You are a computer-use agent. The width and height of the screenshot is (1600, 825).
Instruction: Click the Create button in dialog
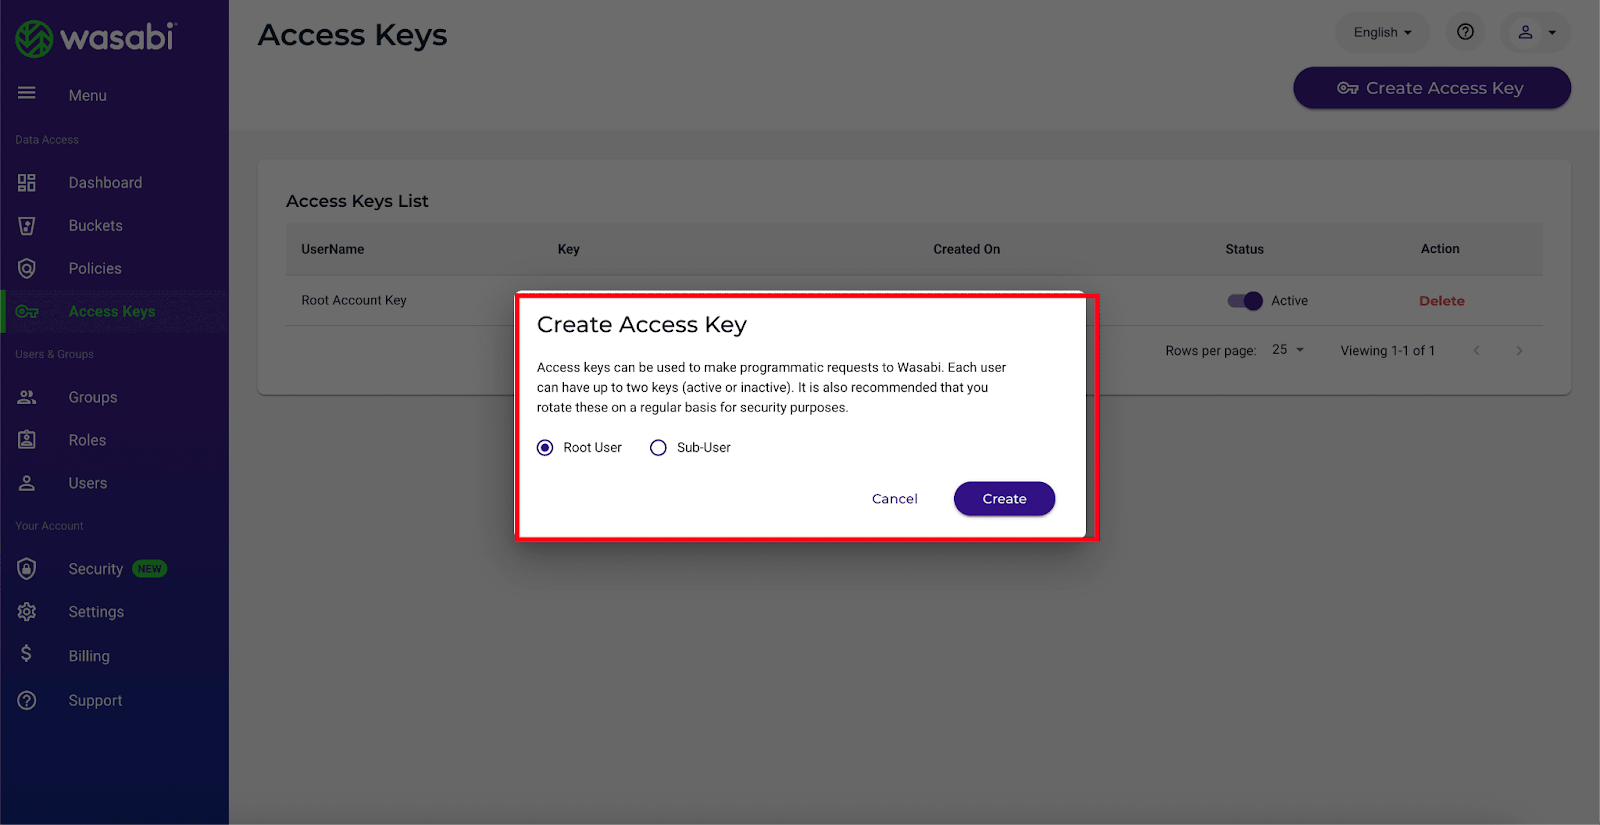tap(1004, 499)
